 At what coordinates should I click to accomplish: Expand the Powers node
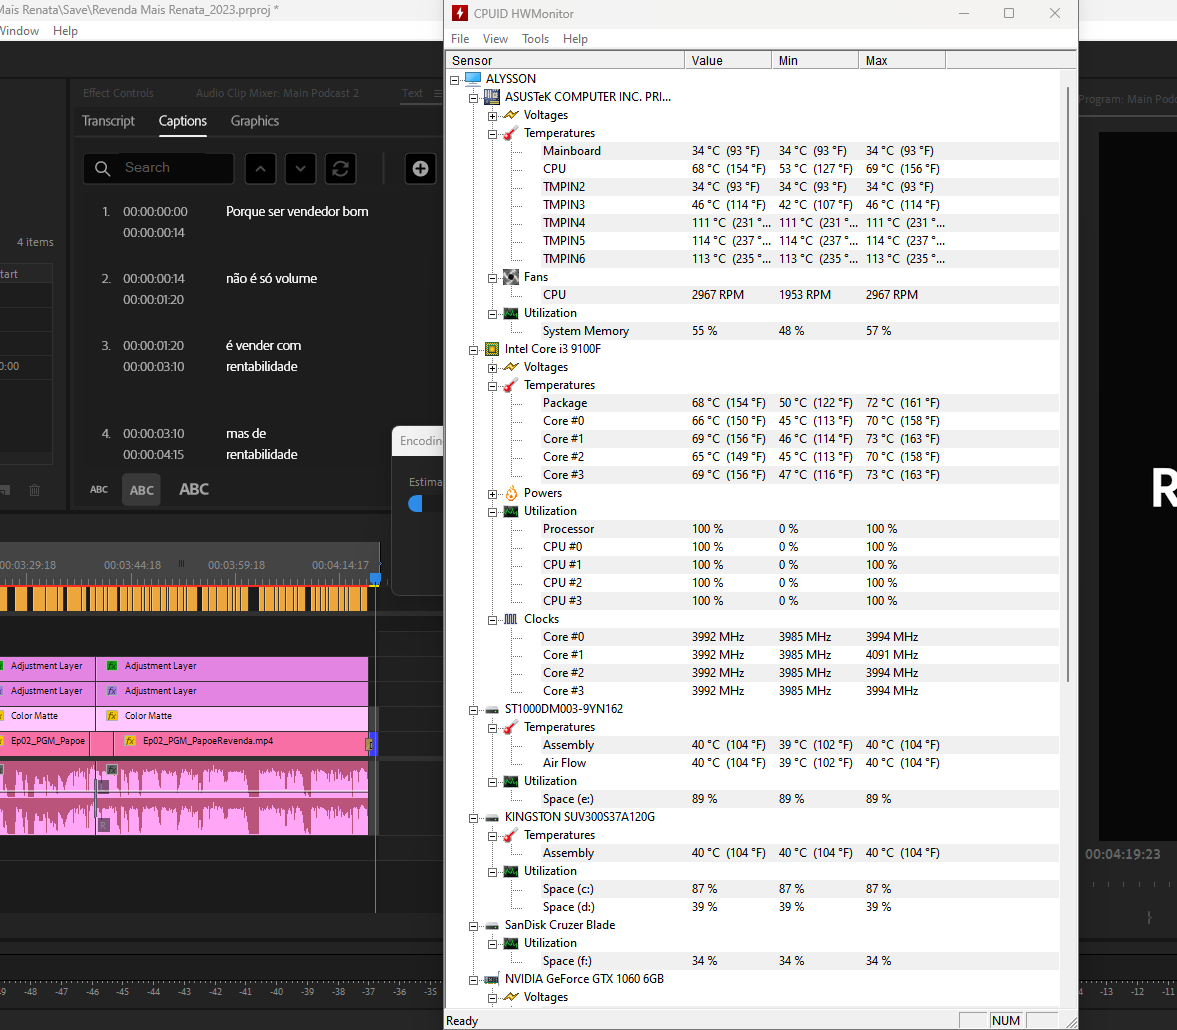point(492,494)
